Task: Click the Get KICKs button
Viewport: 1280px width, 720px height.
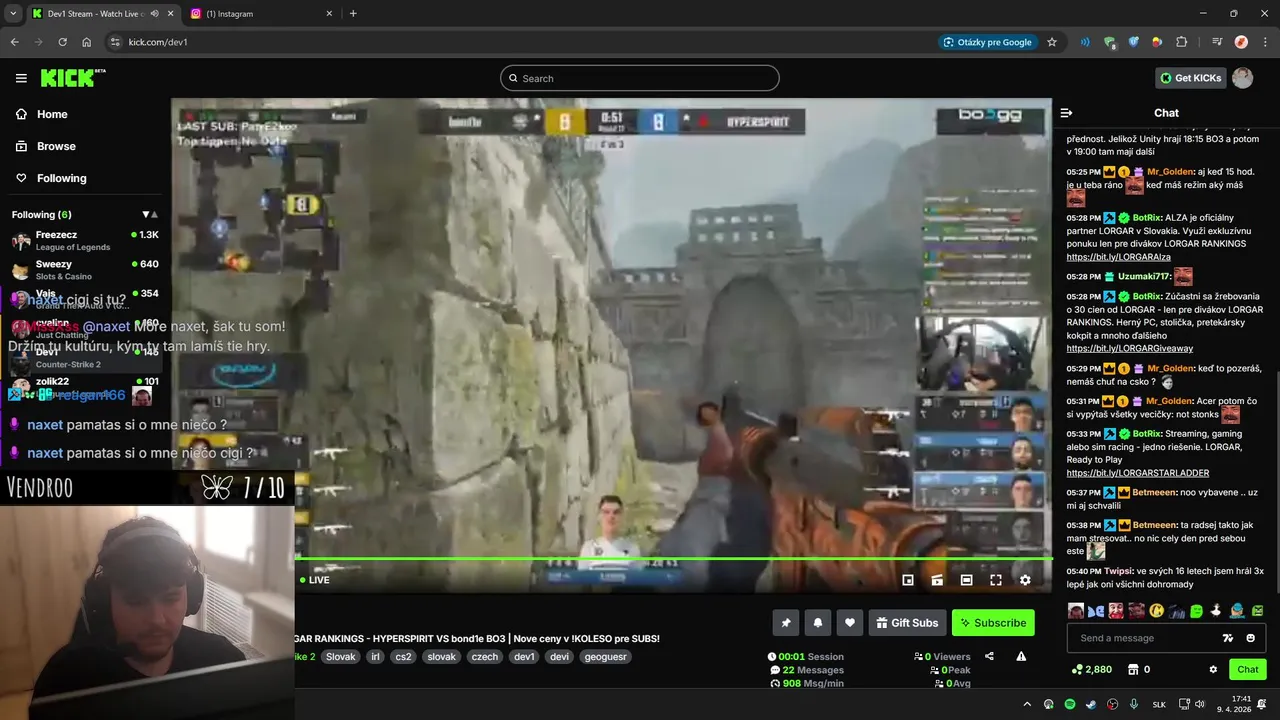Action: coord(1190,78)
